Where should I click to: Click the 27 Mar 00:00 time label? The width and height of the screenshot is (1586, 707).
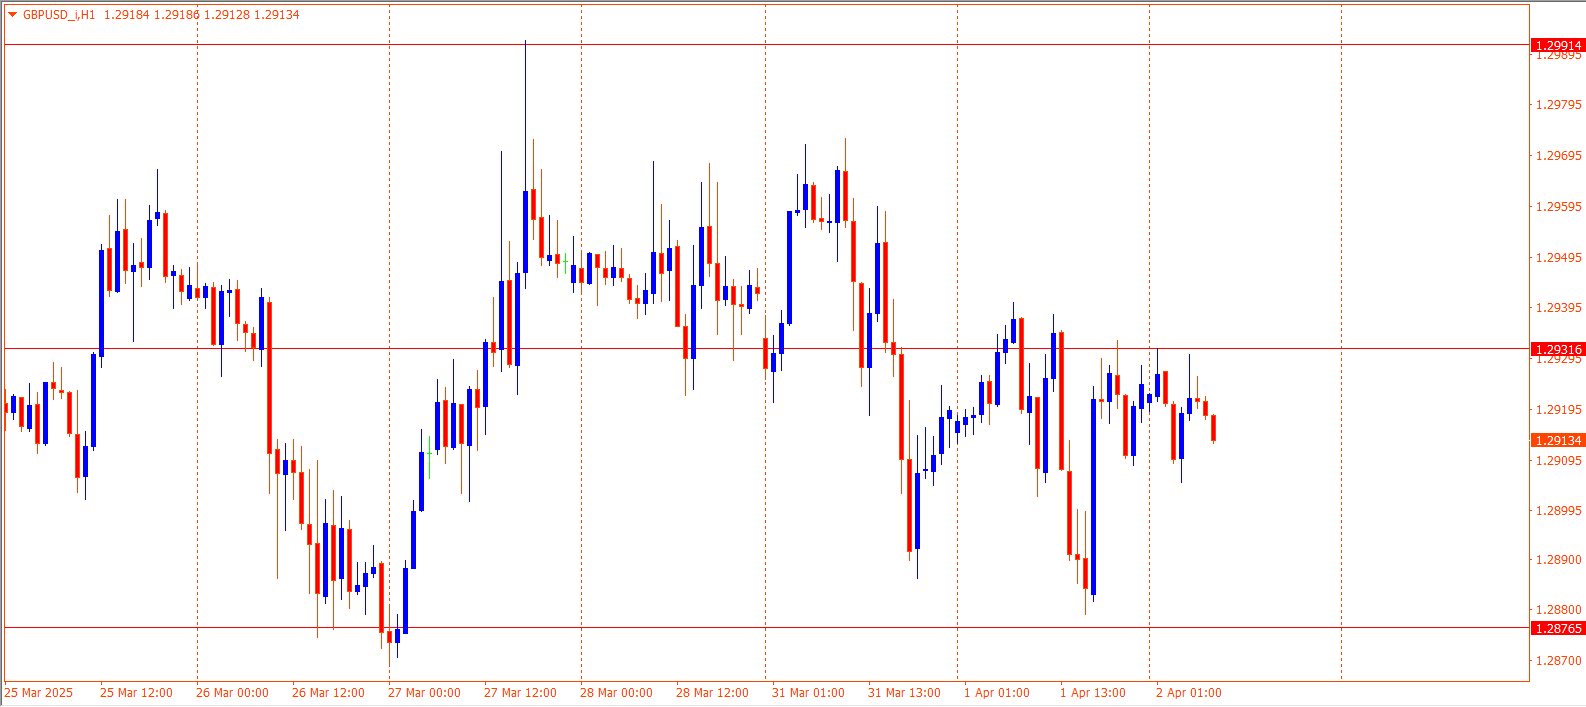424,693
